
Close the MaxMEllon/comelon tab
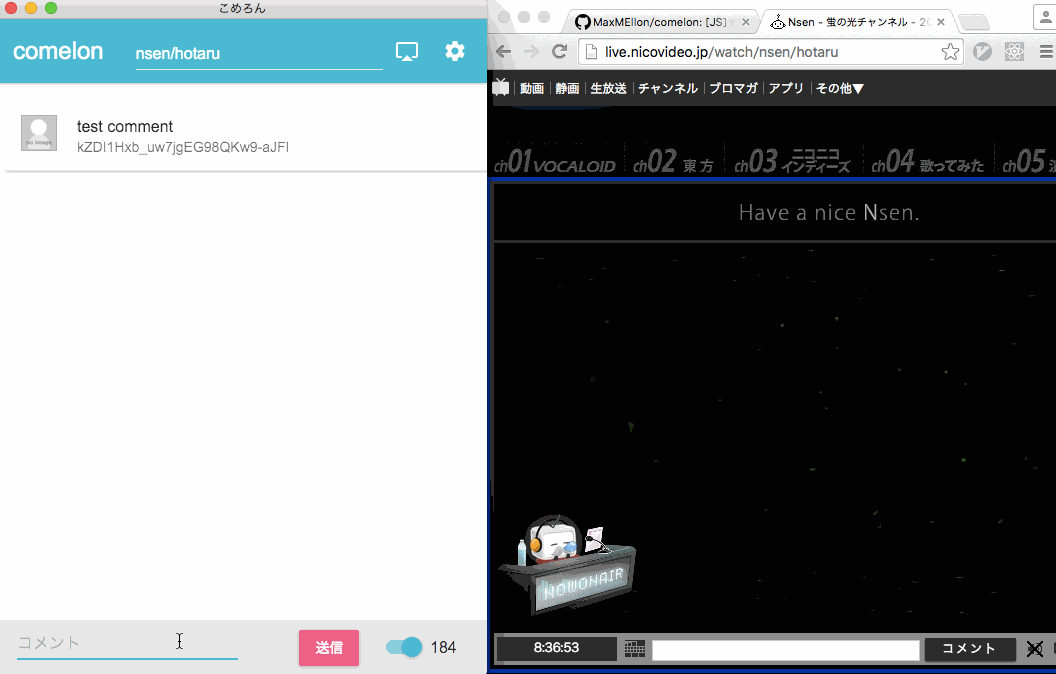(746, 22)
